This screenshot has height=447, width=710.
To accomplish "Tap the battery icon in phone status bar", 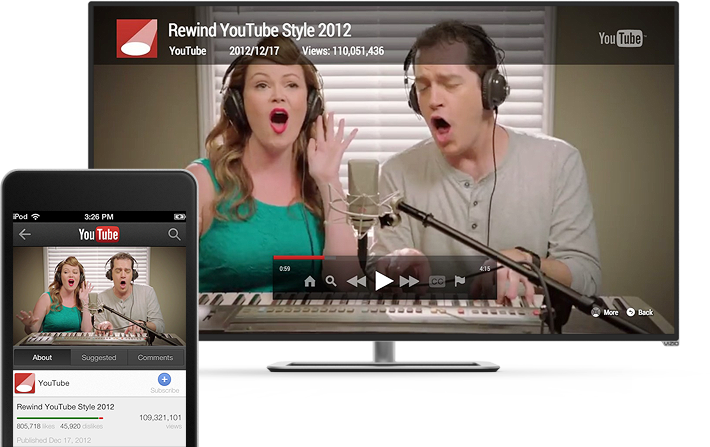I will (x=180, y=217).
